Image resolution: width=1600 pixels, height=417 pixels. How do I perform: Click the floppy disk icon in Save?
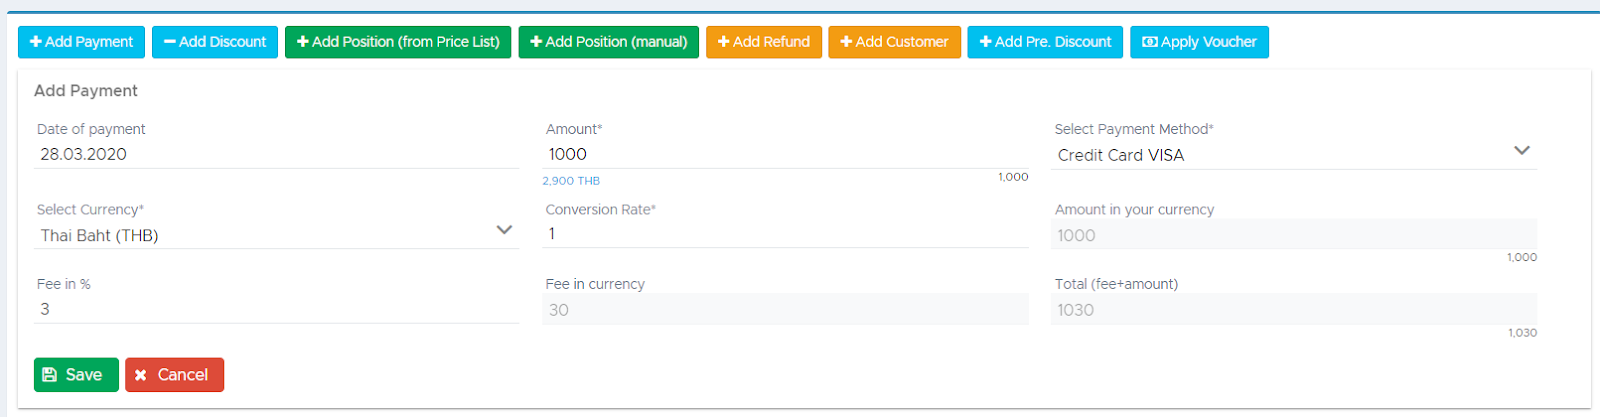50,375
